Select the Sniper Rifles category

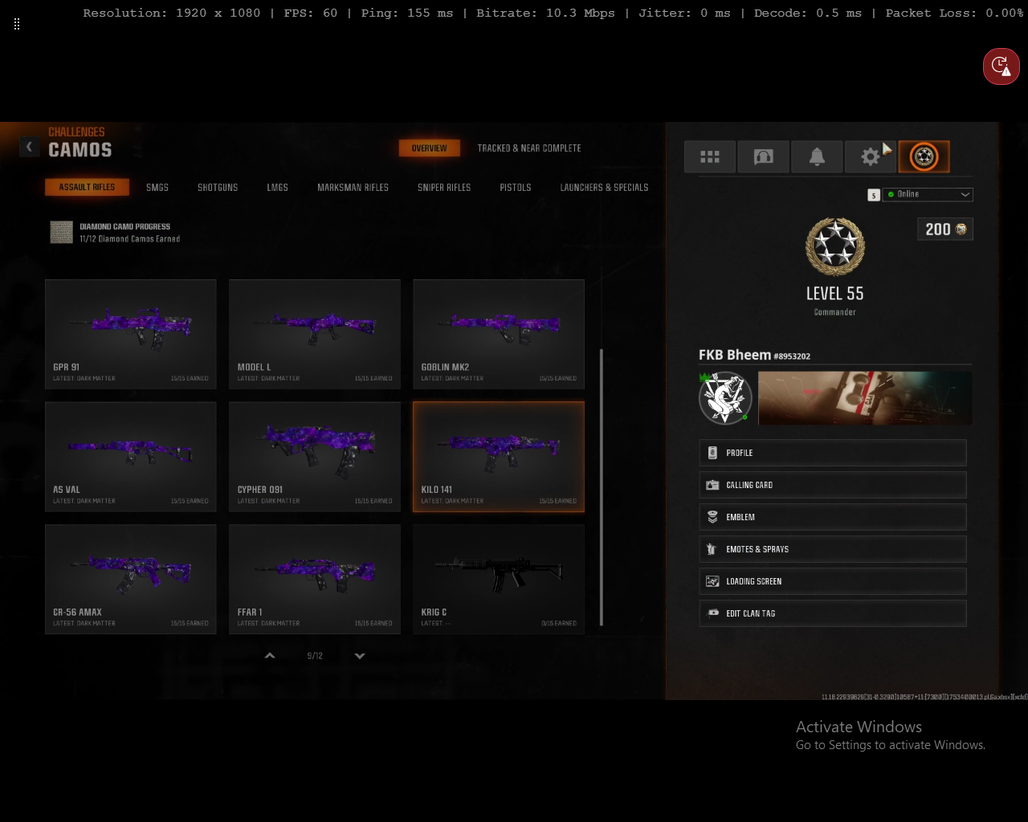pos(444,187)
